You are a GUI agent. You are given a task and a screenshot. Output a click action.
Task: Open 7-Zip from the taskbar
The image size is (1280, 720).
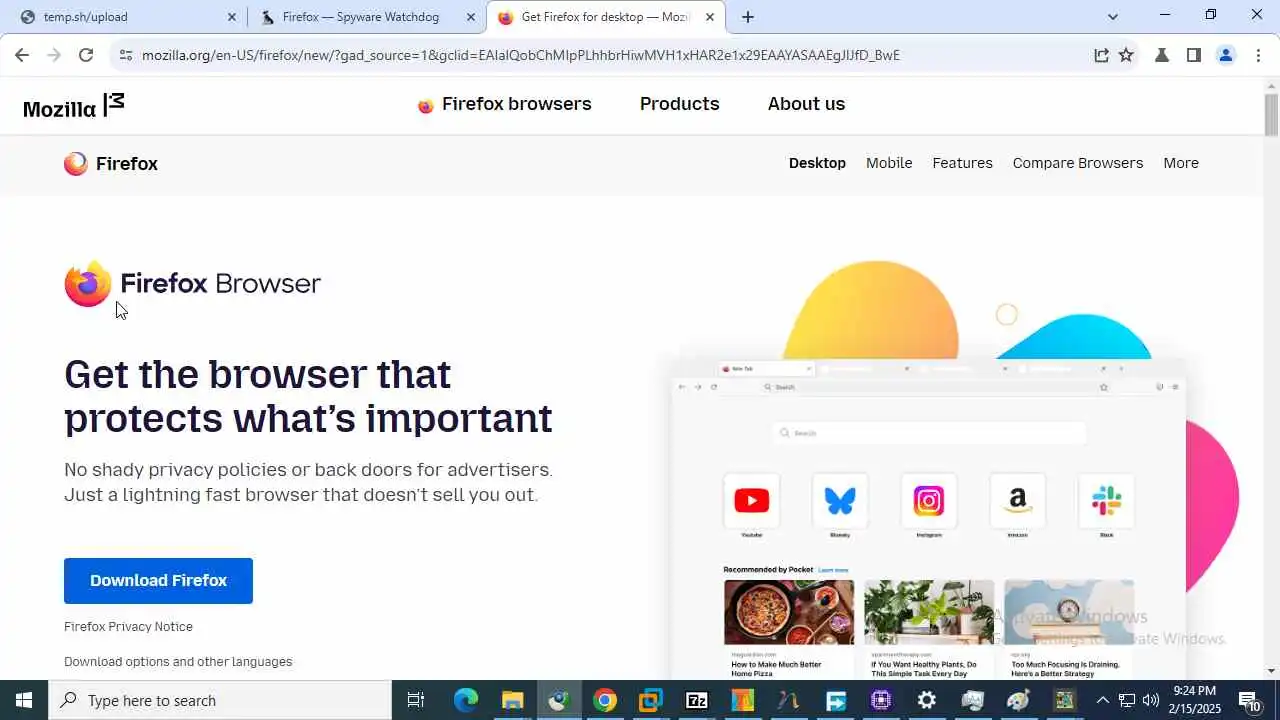pos(696,700)
